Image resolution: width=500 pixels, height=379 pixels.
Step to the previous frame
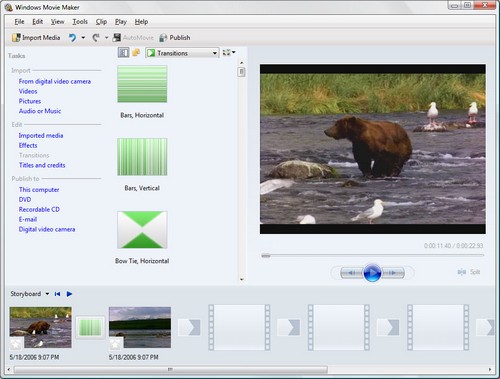[351, 273]
